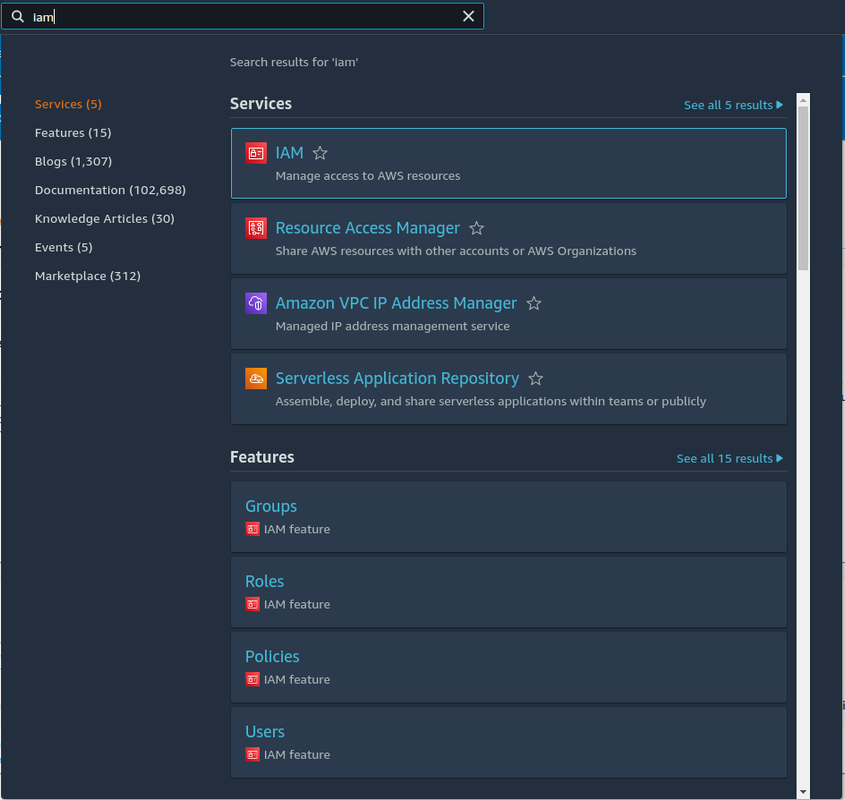The image size is (845, 800).
Task: Click 'IAM feature' text under Roles
Action: tap(297, 605)
